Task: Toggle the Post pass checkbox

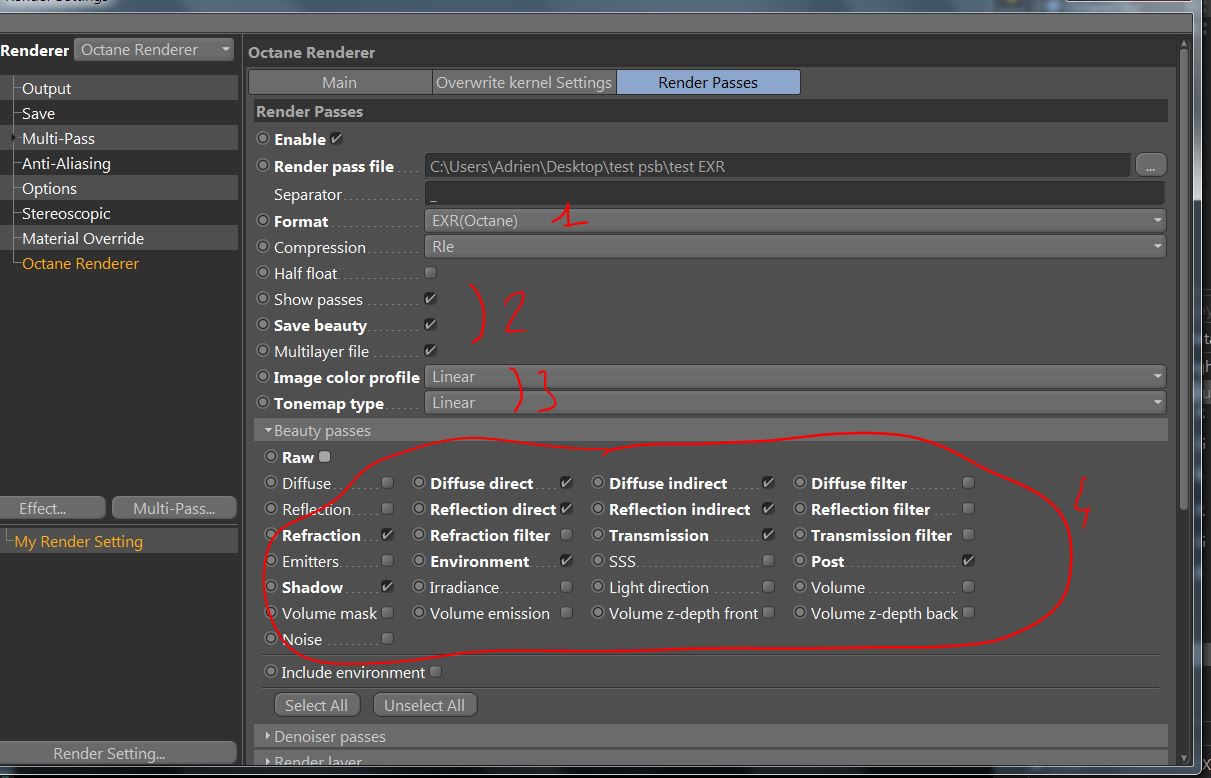Action: (968, 560)
